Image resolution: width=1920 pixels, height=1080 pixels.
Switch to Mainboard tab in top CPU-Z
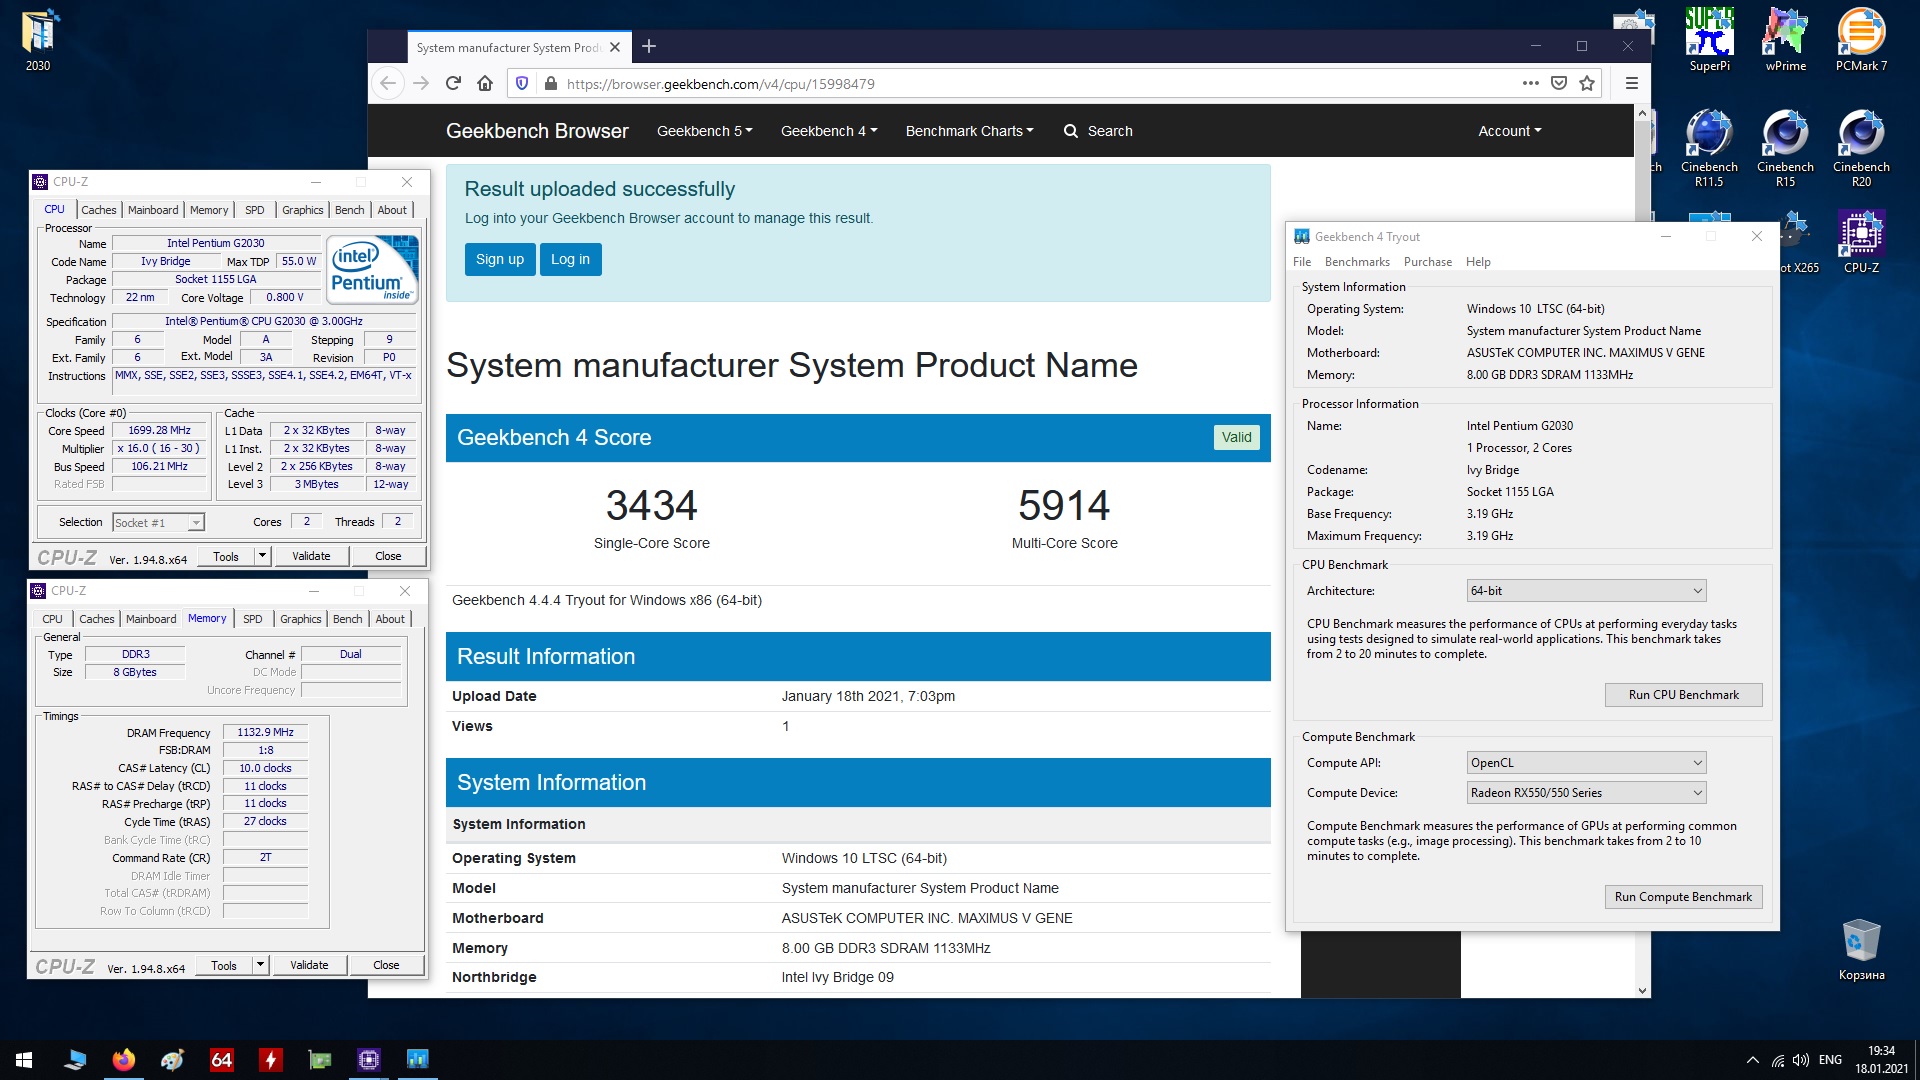153,210
